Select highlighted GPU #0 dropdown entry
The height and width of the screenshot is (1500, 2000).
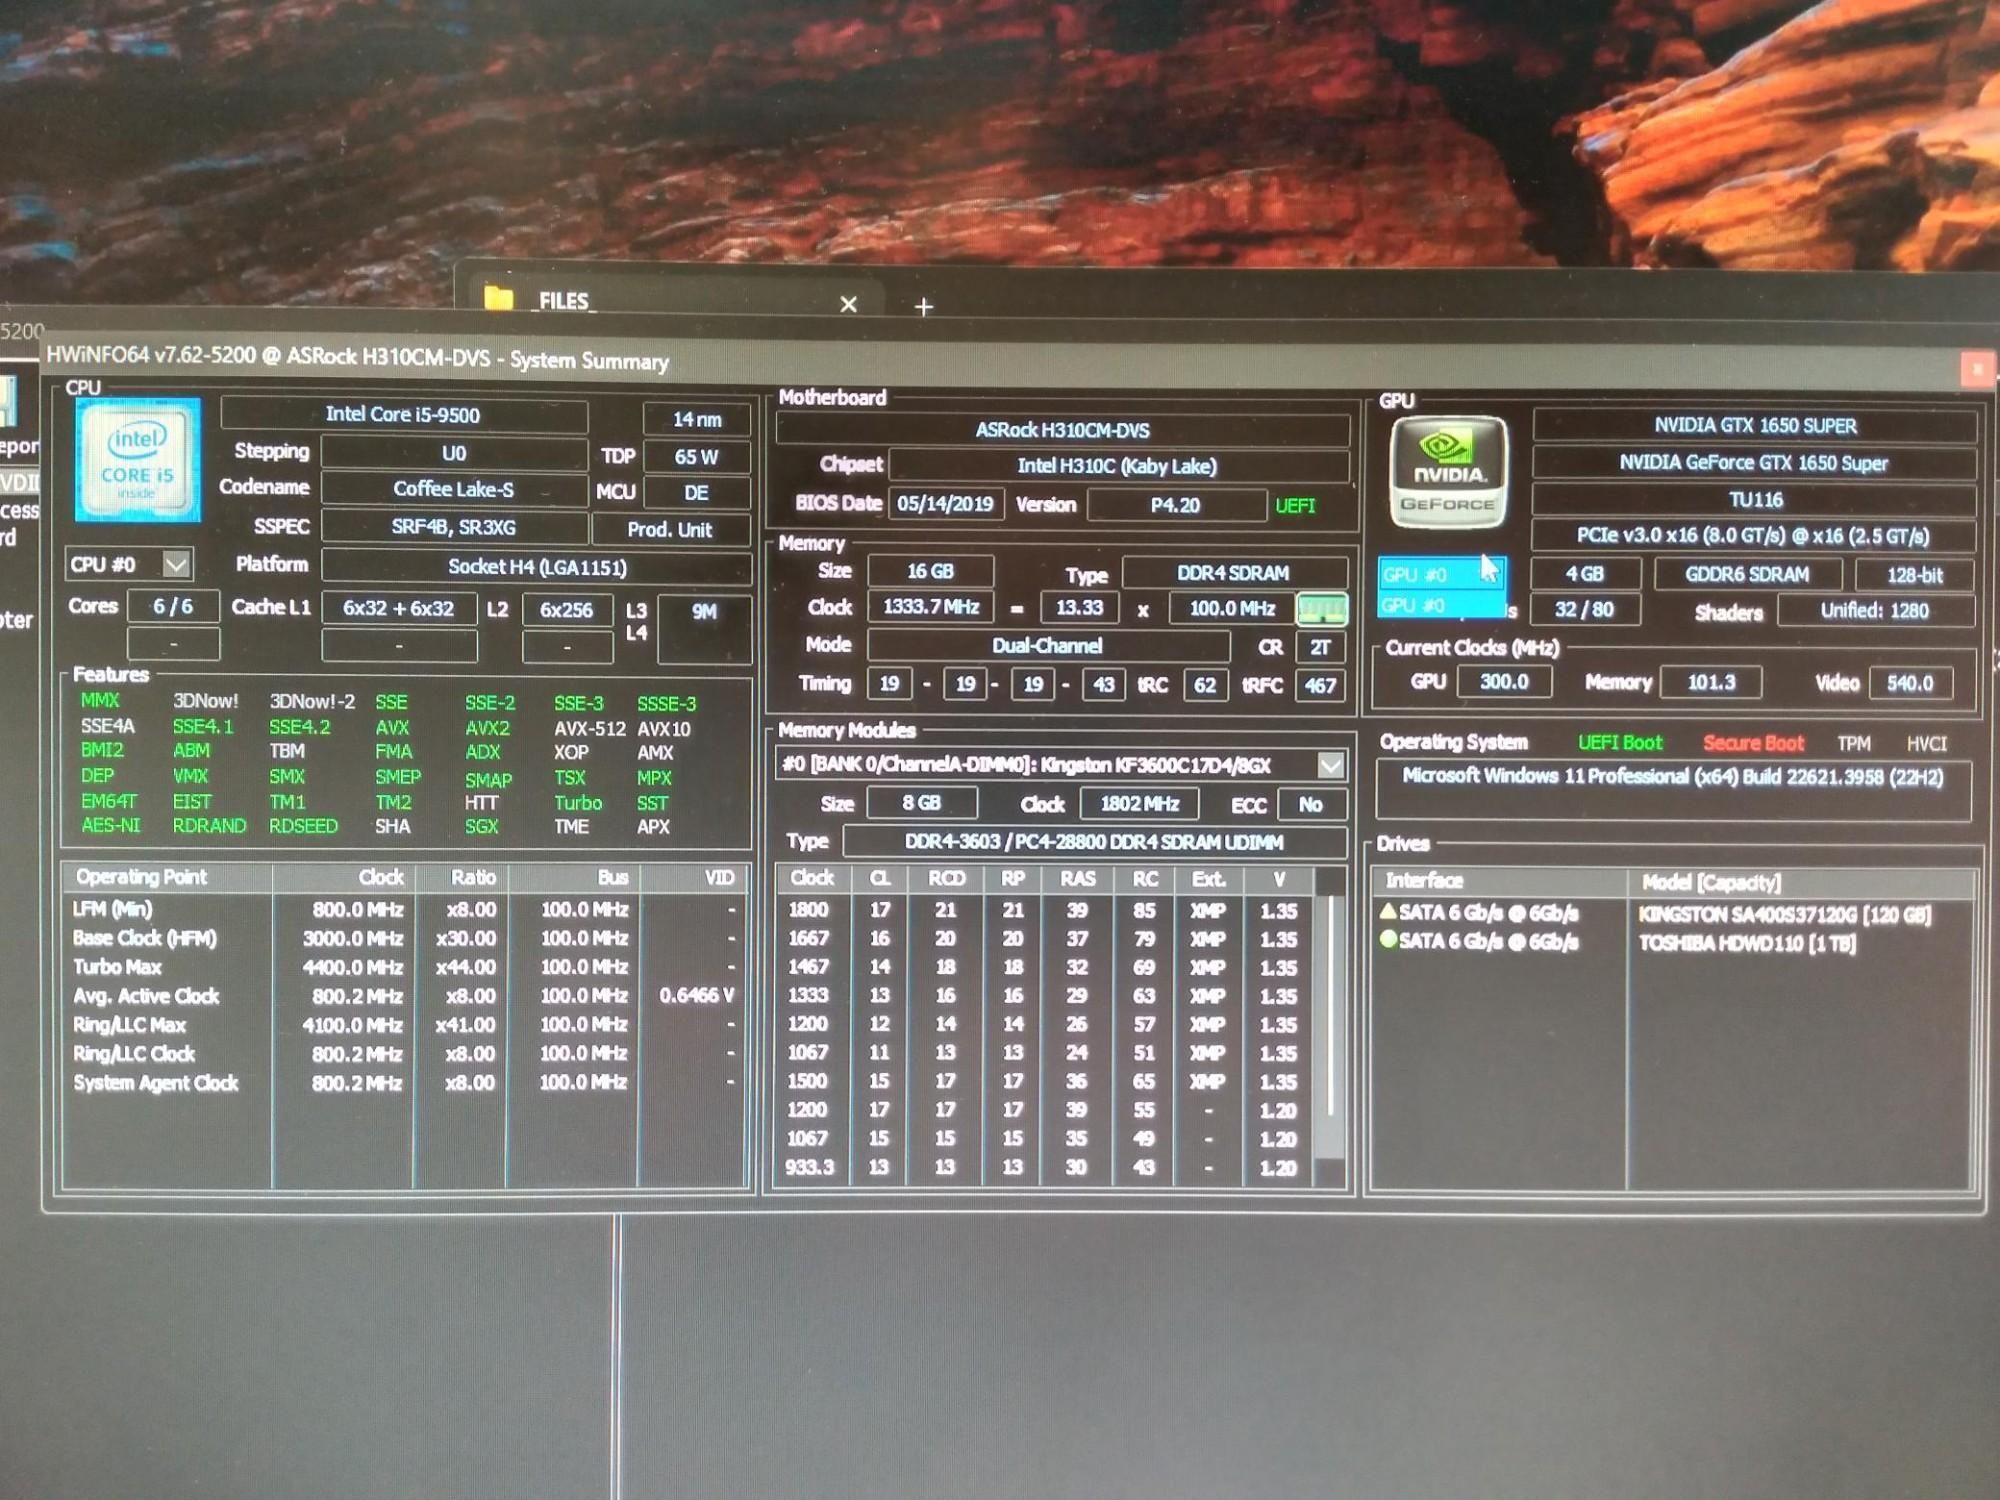pyautogui.click(x=1440, y=574)
